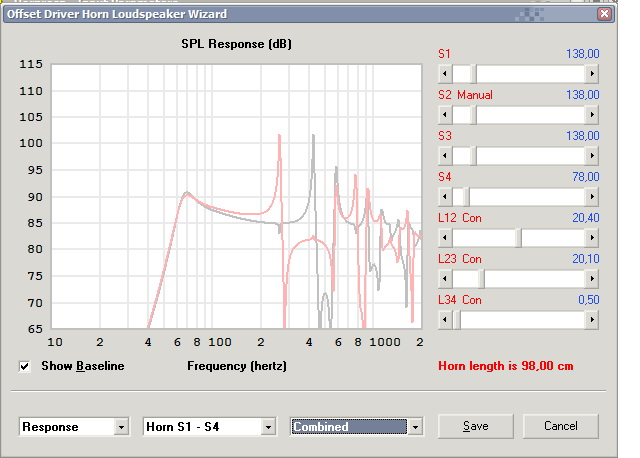
Task: Click the S1 slider right arrow
Action: [592, 74]
